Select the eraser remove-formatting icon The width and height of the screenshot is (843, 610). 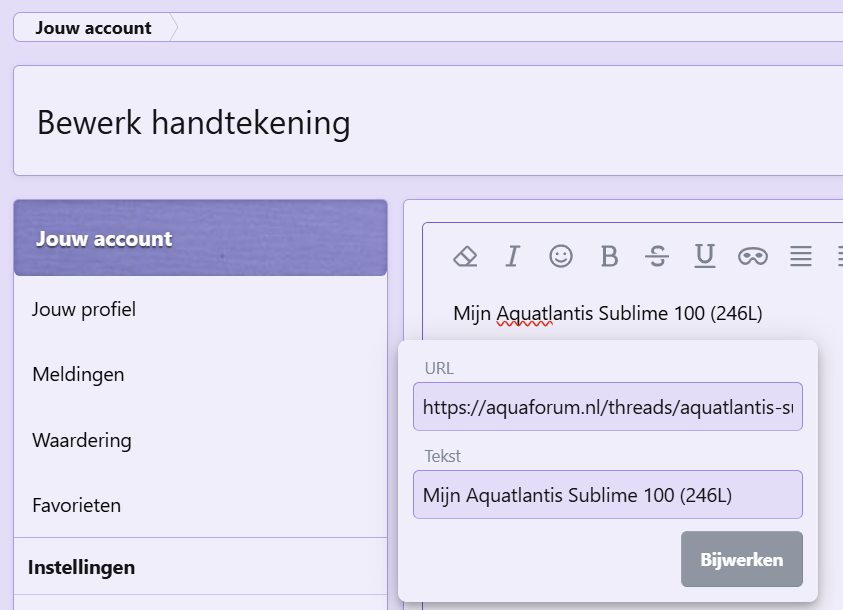(465, 256)
